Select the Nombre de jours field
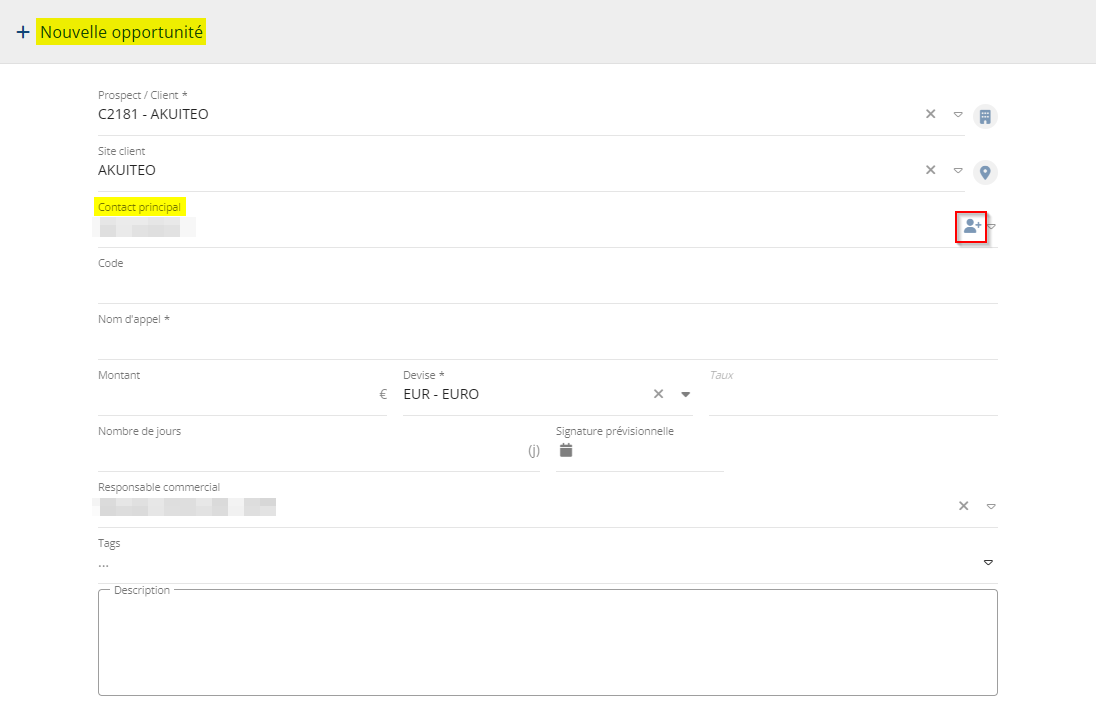The width and height of the screenshot is (1096, 704). pyautogui.click(x=310, y=451)
